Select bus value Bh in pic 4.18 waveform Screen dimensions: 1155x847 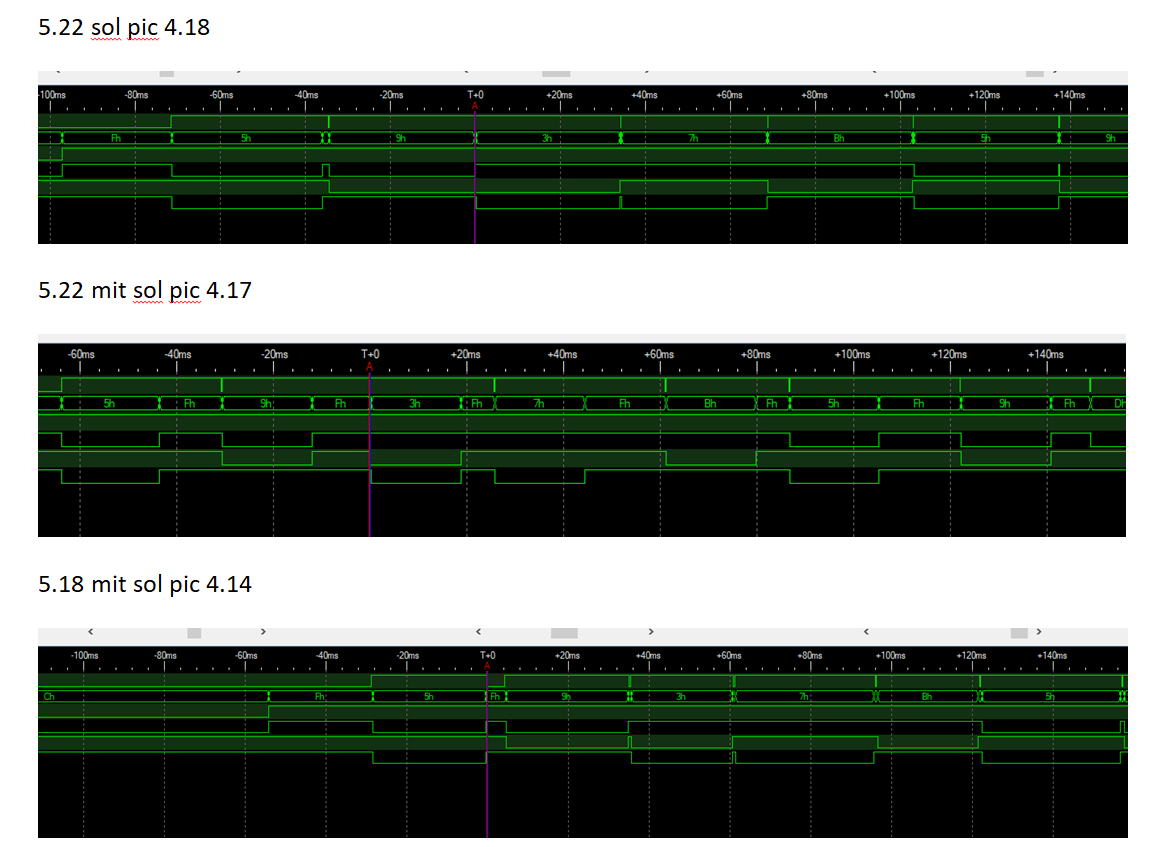(838, 138)
